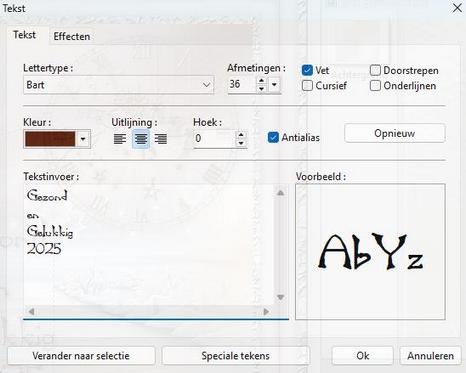Close the Tekst dialog window

pos(457,8)
